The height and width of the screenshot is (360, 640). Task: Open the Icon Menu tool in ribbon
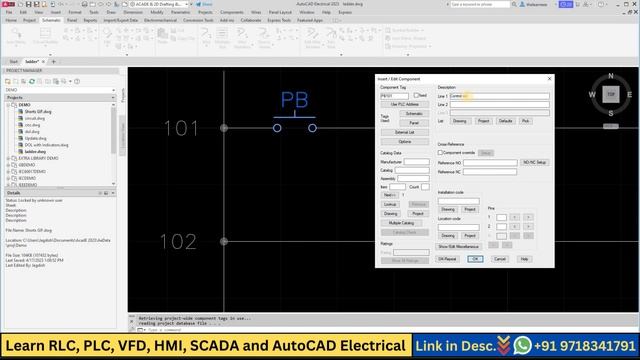click(16, 36)
